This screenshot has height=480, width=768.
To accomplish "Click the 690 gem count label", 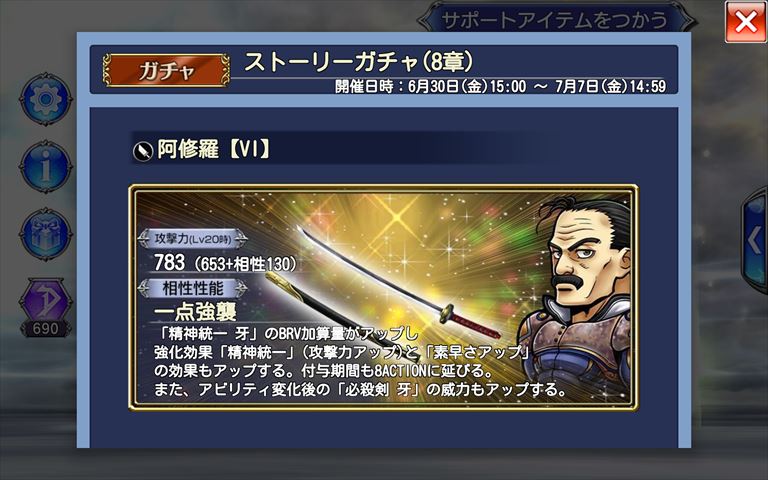I will tap(46, 329).
